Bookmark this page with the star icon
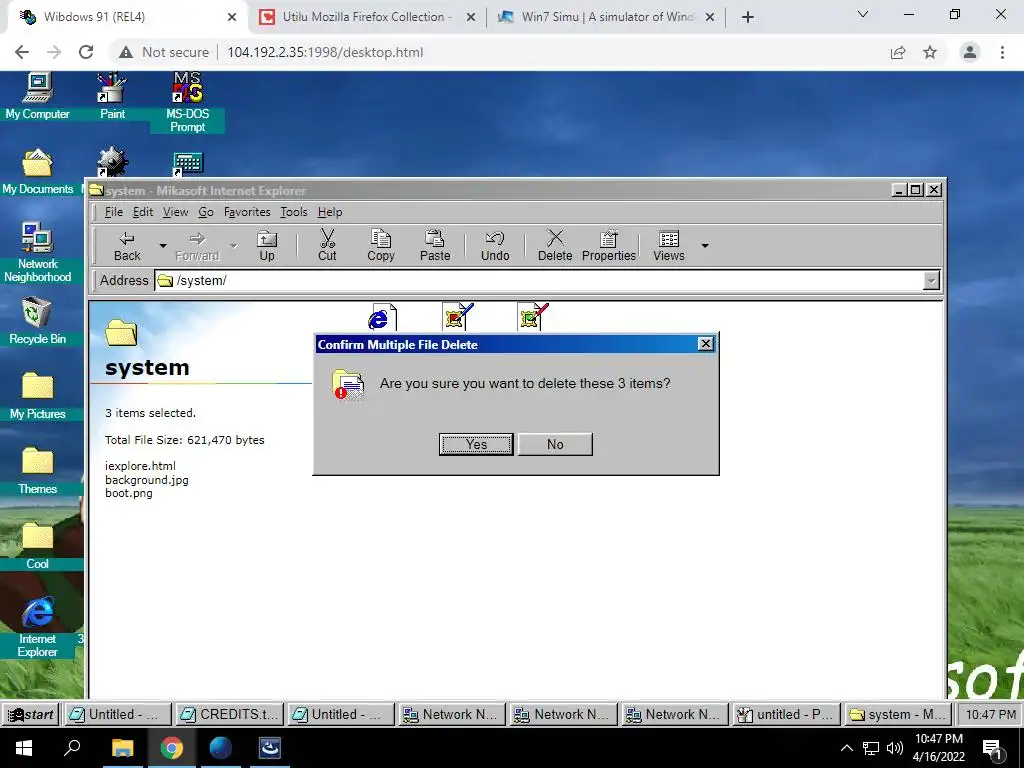The height and width of the screenshot is (768, 1024). pos(930,52)
